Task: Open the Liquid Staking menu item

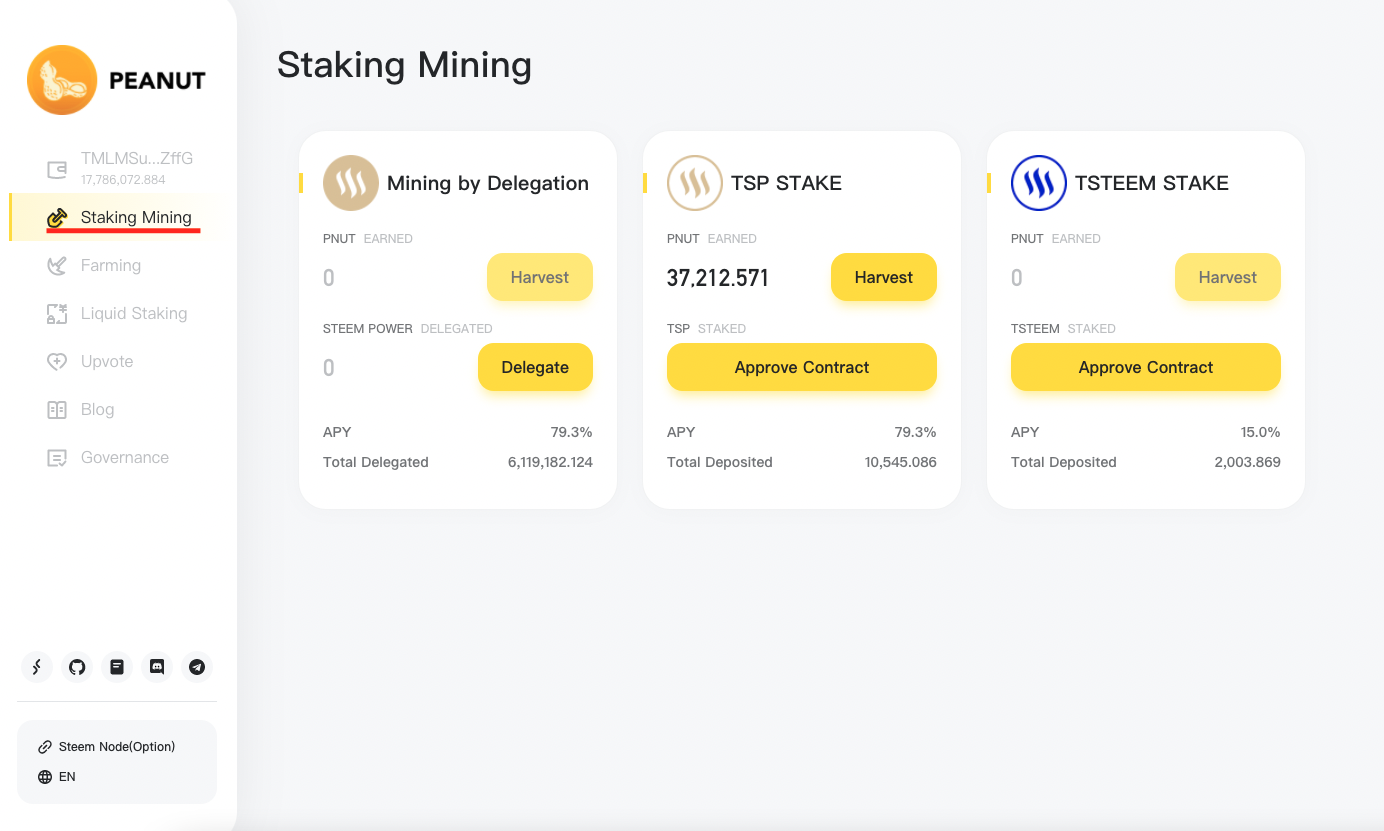Action: [x=133, y=313]
